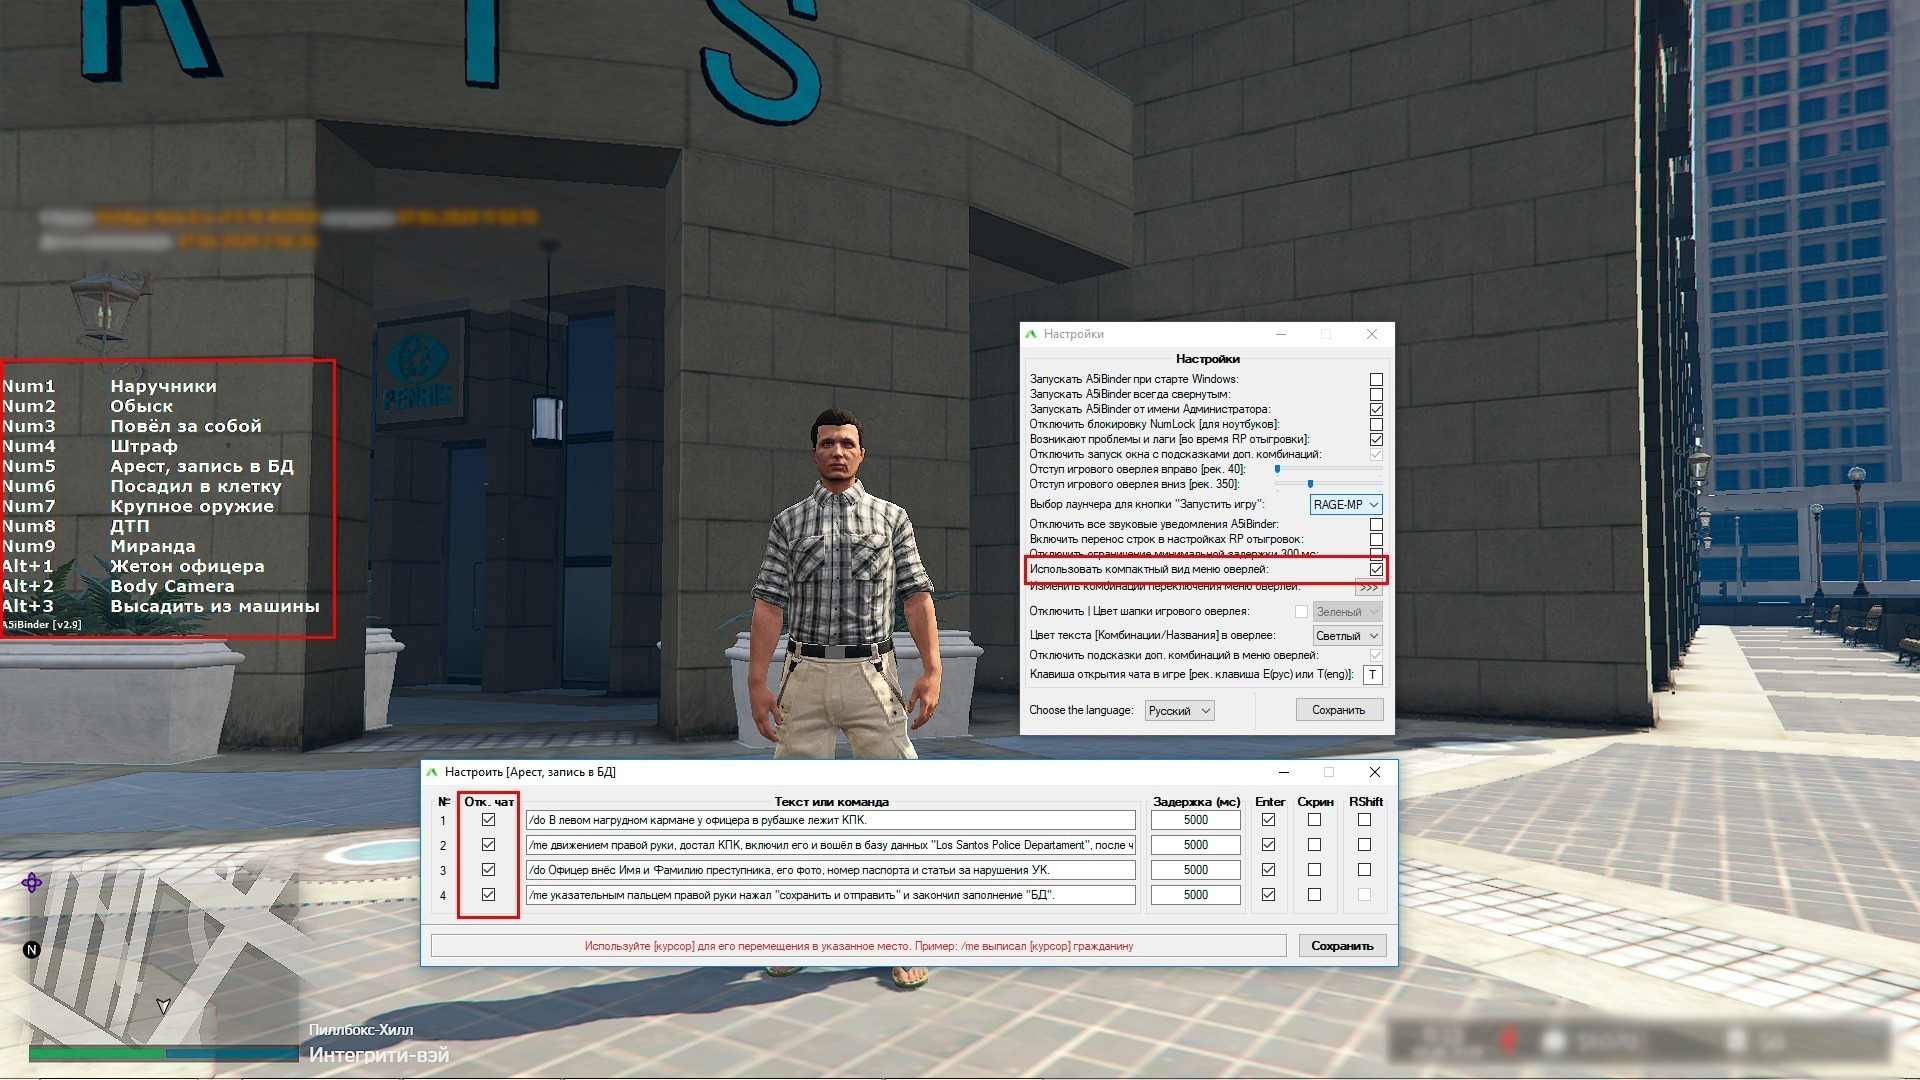Click Сохранить in the Настройки window
This screenshot has height=1080, width=1920.
[1338, 710]
